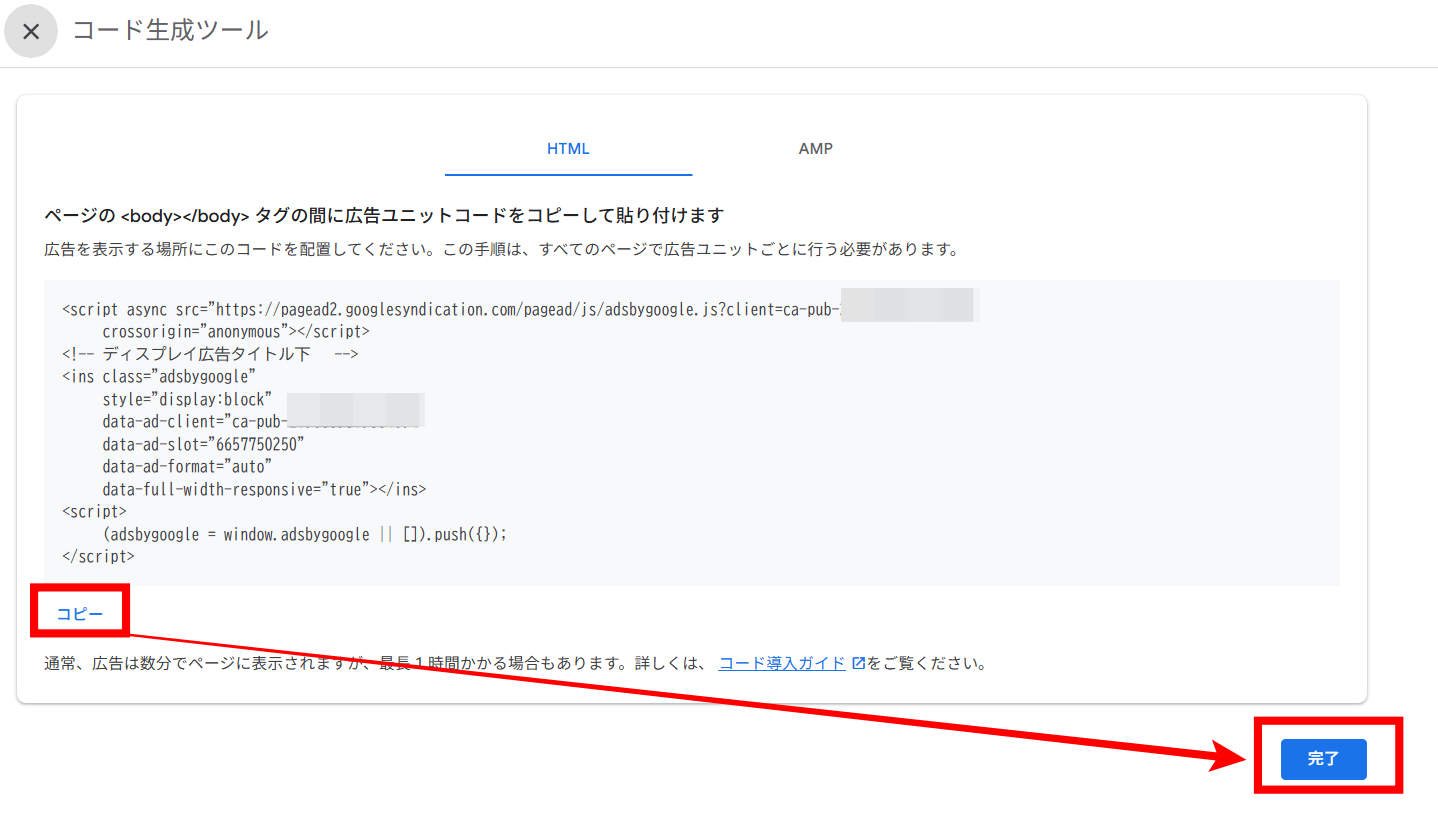Viewport: 1438px width, 815px height.
Task: Click the コピー button to copy the code
Action: [x=80, y=614]
